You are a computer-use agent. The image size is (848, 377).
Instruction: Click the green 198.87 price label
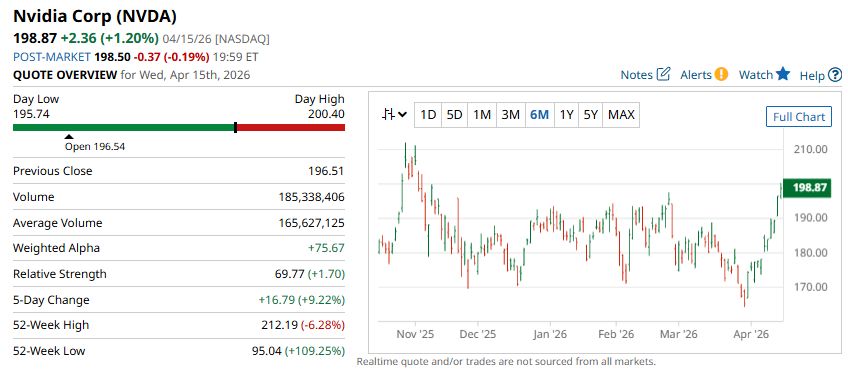click(807, 188)
